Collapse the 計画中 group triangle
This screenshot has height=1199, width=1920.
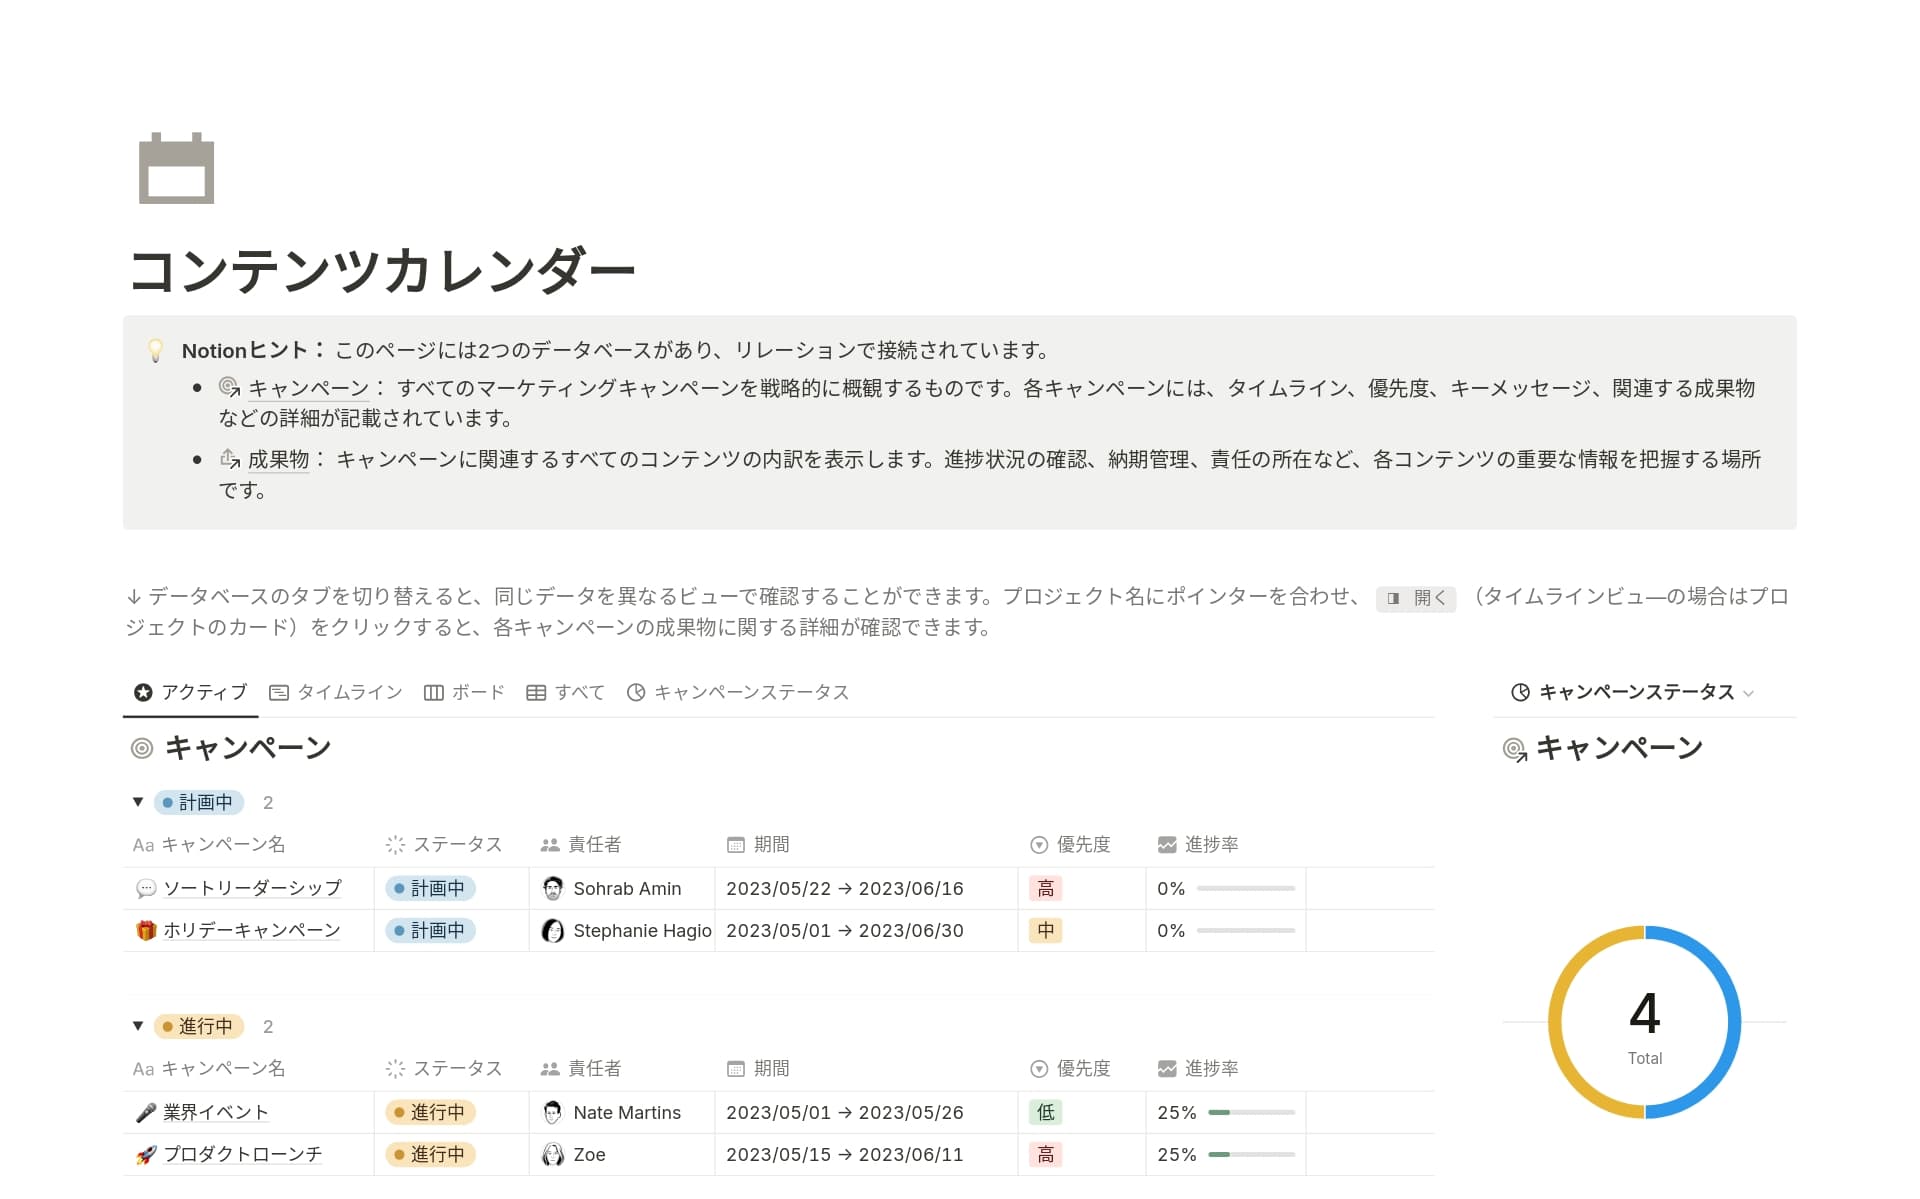pyautogui.click(x=138, y=802)
